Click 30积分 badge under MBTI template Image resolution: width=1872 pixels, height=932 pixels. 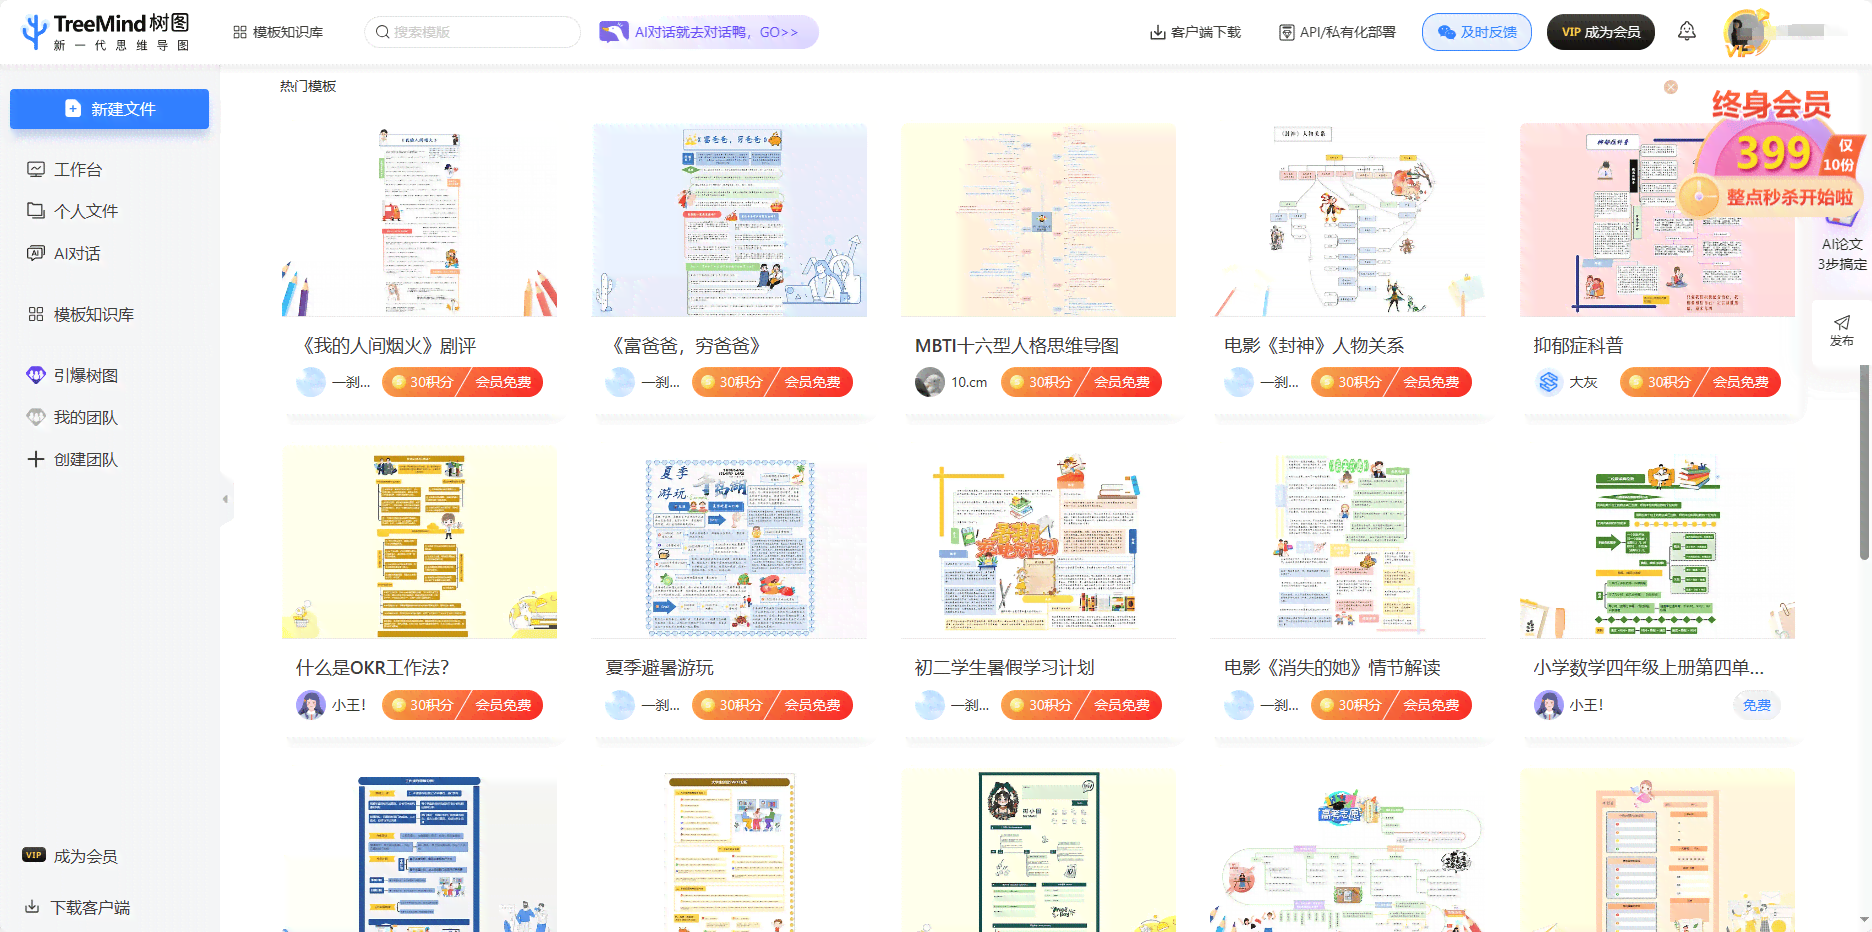point(1041,382)
